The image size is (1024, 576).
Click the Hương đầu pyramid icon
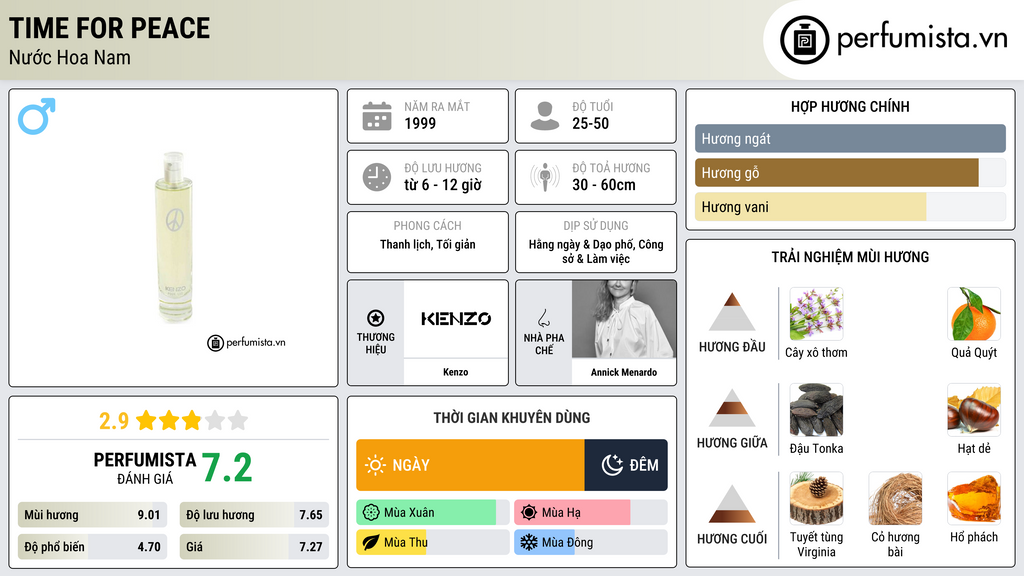[732, 312]
